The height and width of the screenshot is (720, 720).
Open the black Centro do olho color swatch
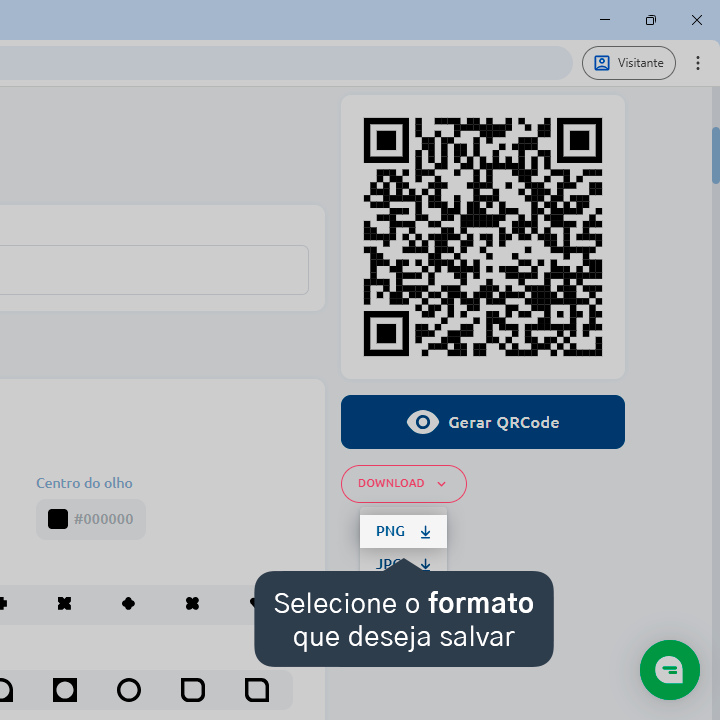(58, 519)
